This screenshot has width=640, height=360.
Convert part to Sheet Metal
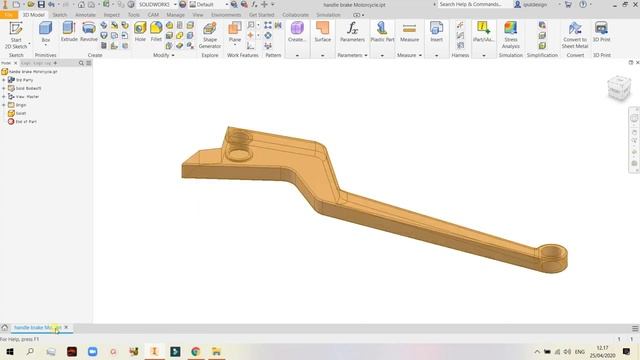[x=575, y=35]
